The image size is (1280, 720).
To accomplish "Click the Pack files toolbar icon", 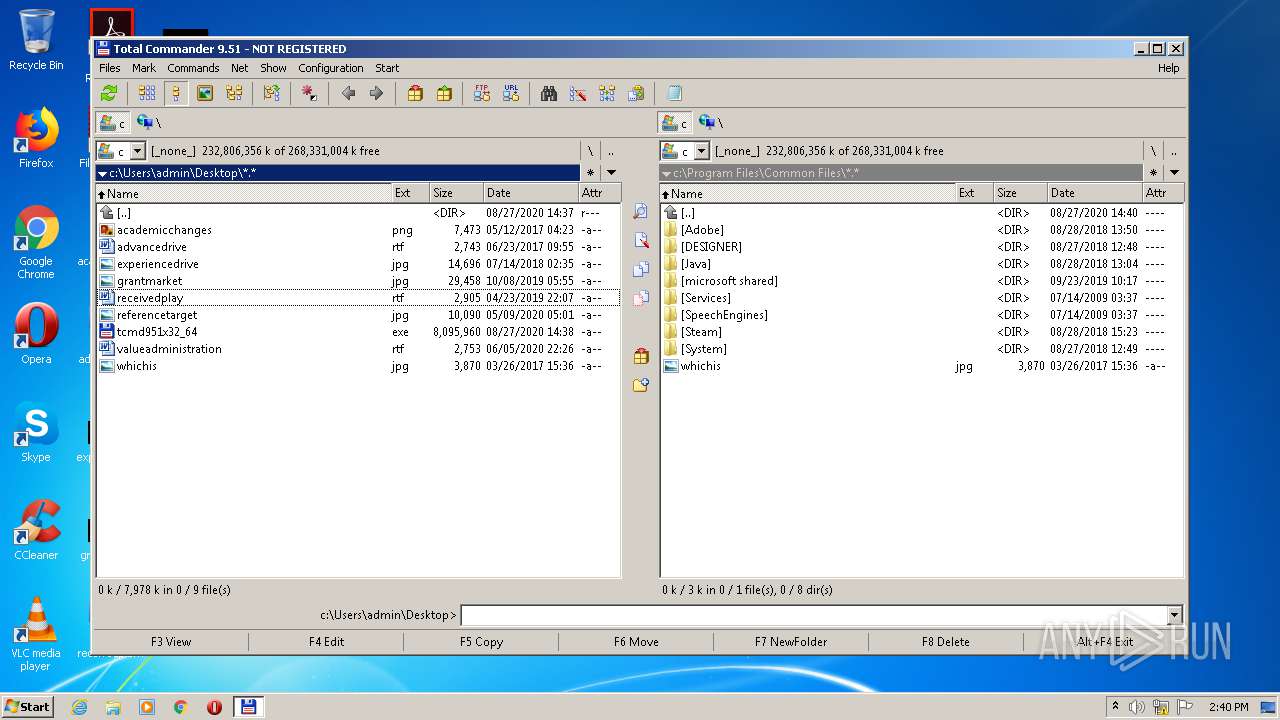I will pyautogui.click(x=415, y=93).
